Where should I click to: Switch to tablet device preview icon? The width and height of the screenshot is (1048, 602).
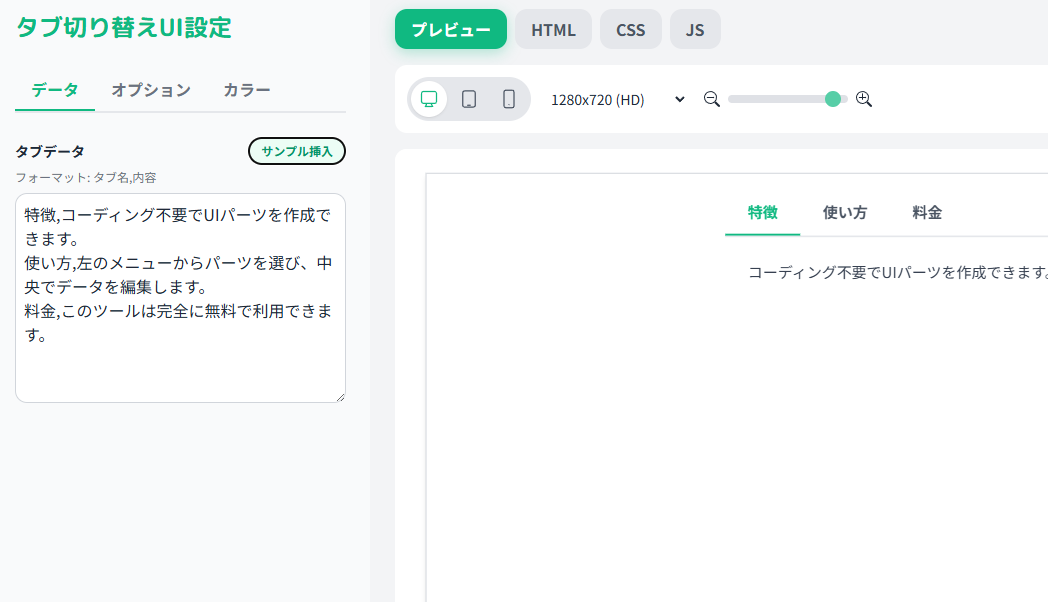pyautogui.click(x=468, y=99)
